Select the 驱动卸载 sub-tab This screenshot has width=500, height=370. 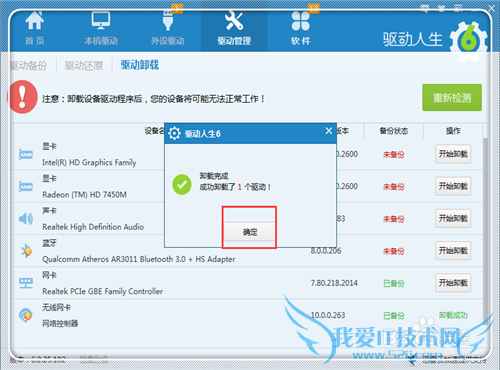click(x=140, y=65)
